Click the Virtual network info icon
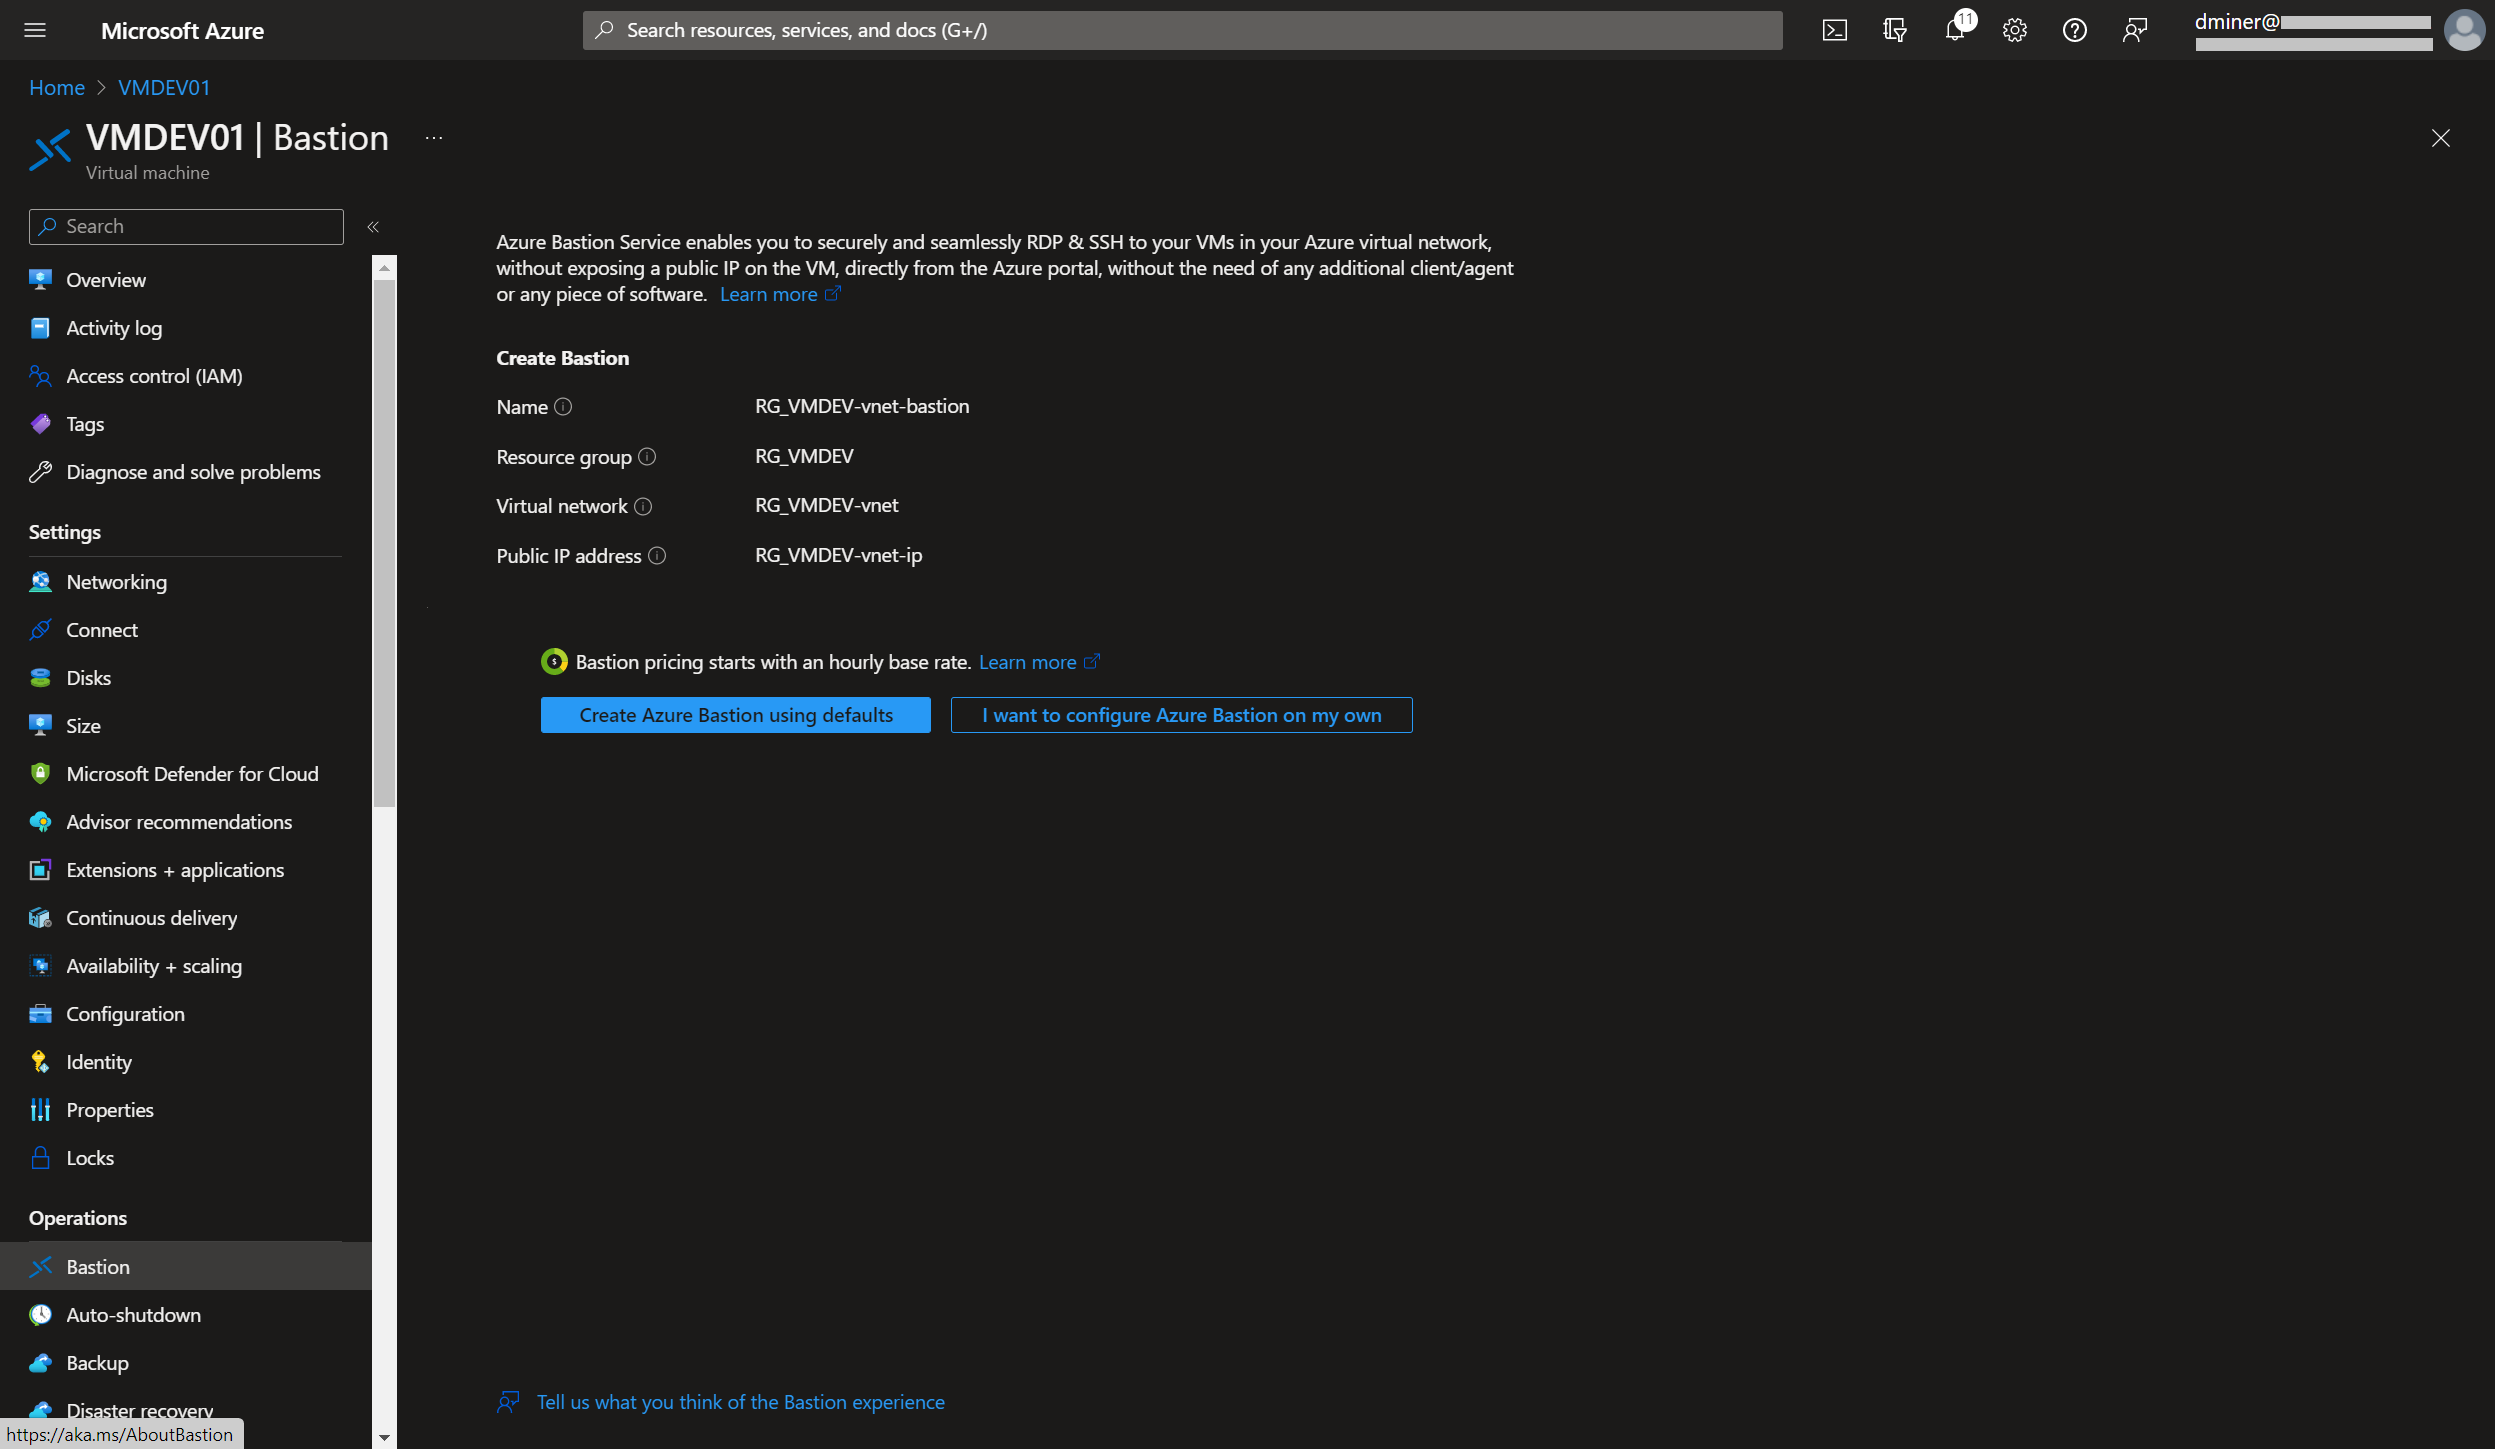Screen dimensions: 2495x1449 [643, 506]
